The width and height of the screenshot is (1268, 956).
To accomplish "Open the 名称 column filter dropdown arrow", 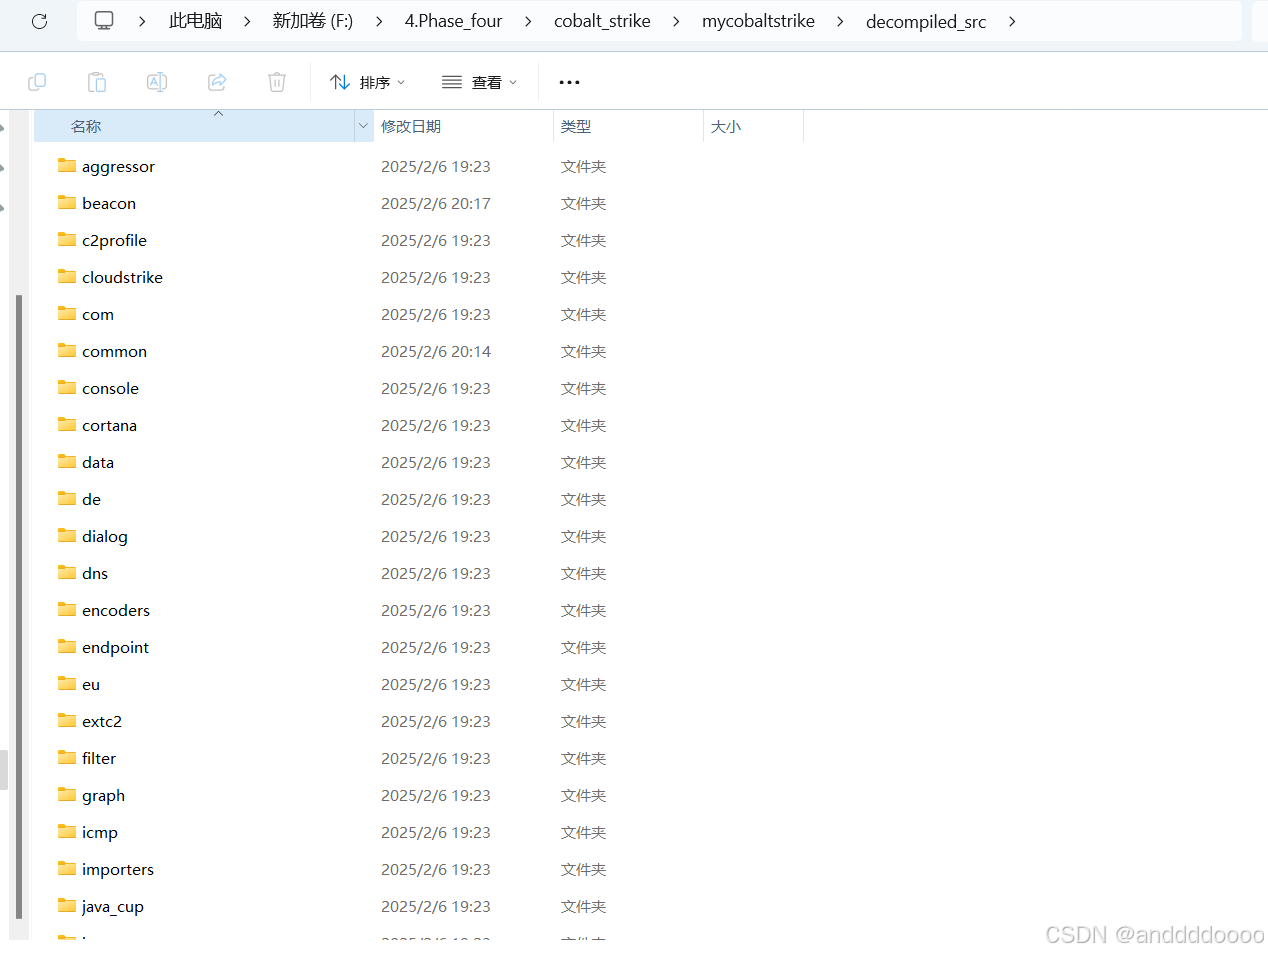I will click(363, 126).
